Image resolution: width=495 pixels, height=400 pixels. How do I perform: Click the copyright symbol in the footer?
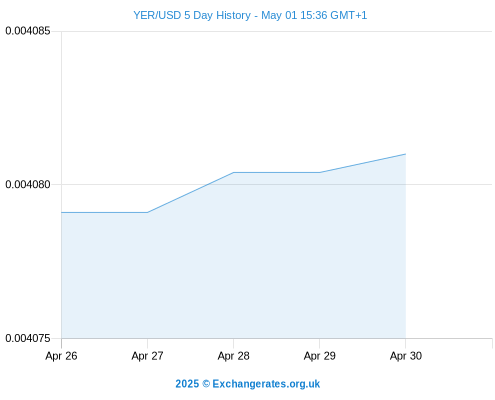(x=206, y=384)
